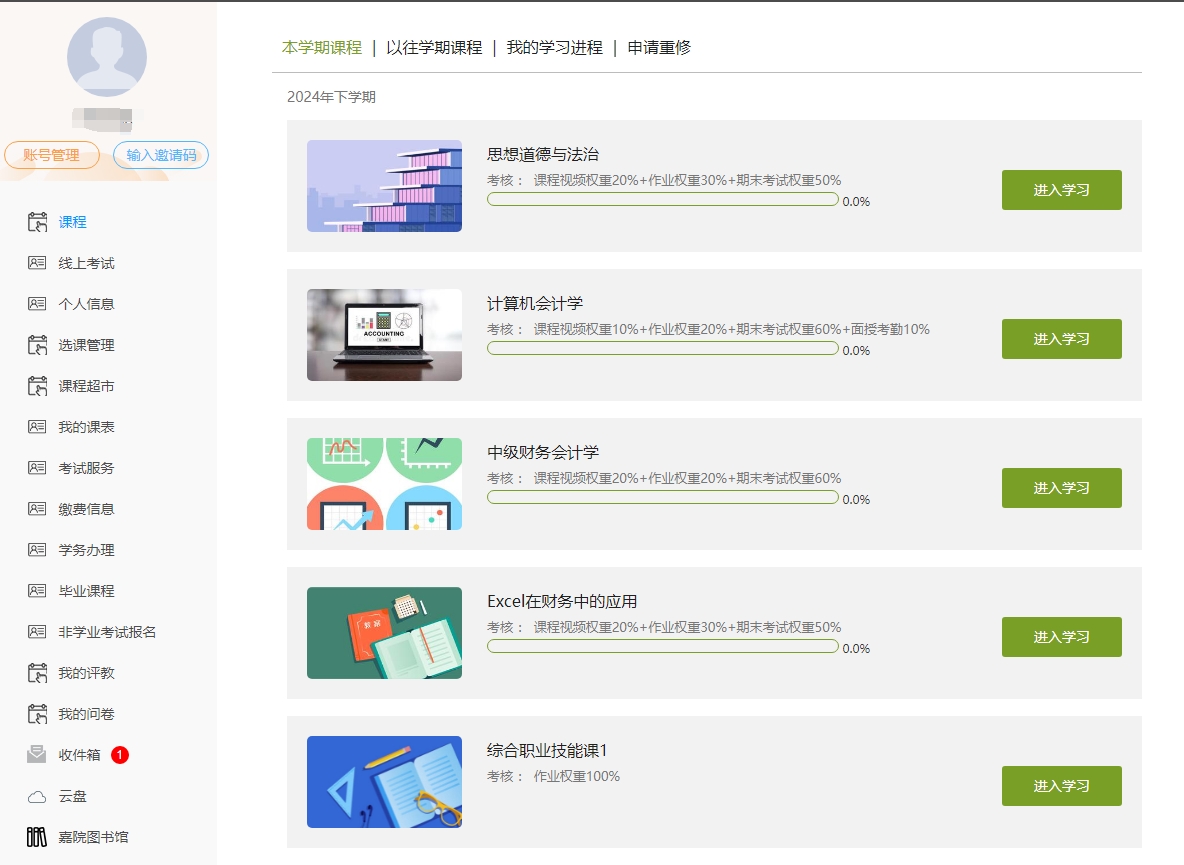Select the 申请重修 tab
Image resolution: width=1184 pixels, height=865 pixels.
tap(659, 47)
